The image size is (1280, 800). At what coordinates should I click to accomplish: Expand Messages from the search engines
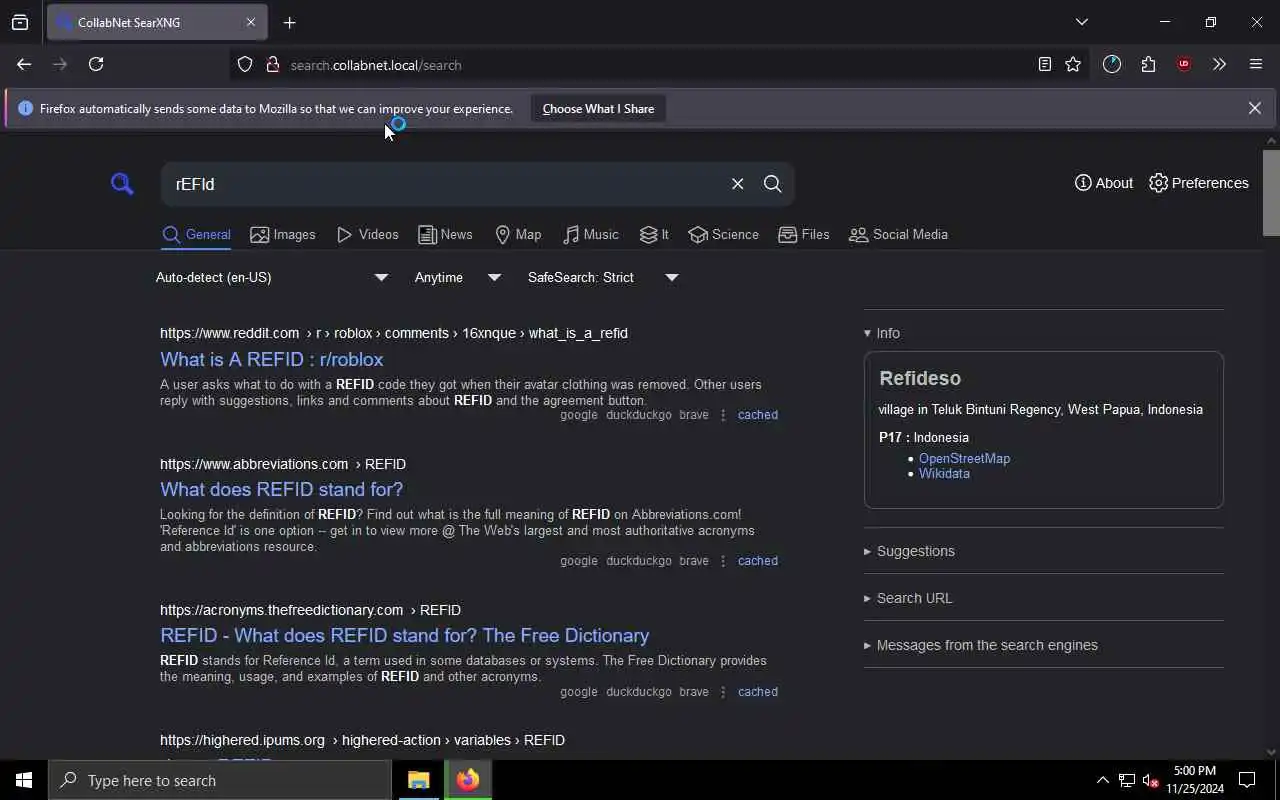[980, 645]
